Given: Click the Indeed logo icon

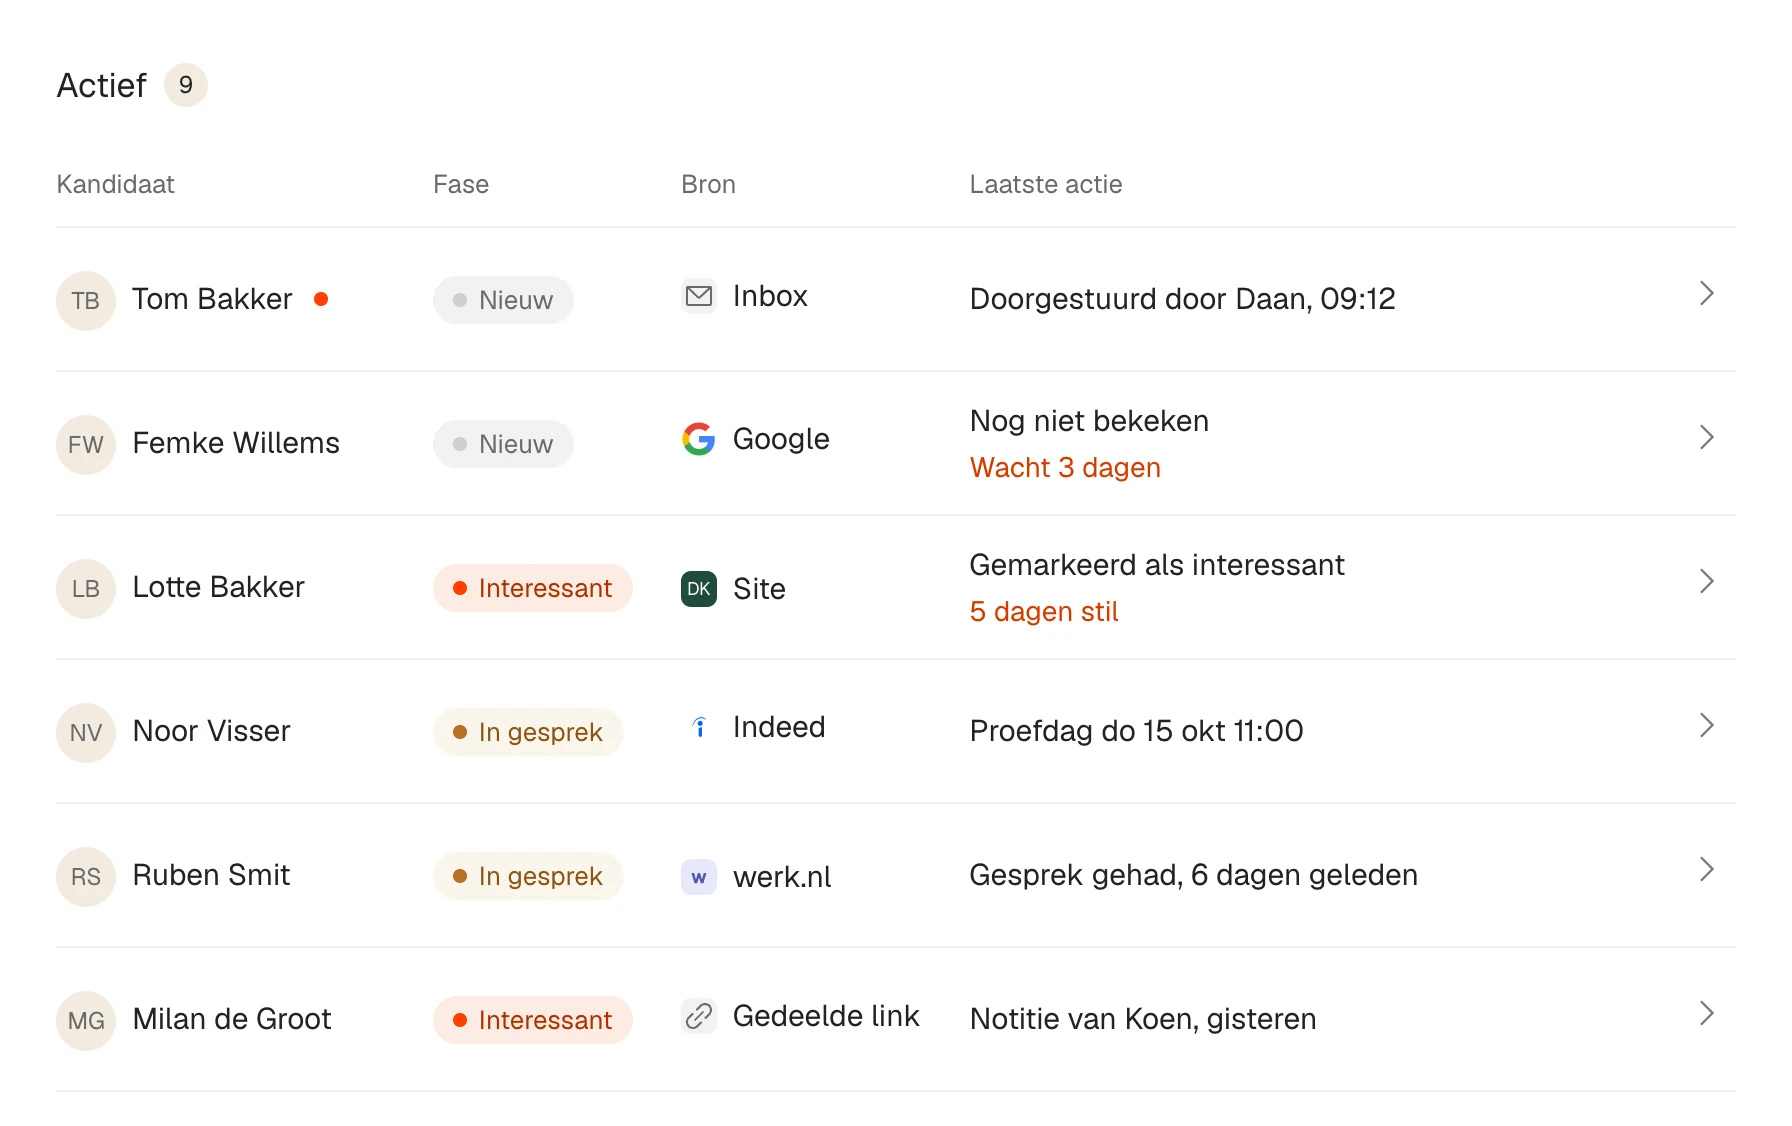Looking at the screenshot, I should tap(699, 727).
